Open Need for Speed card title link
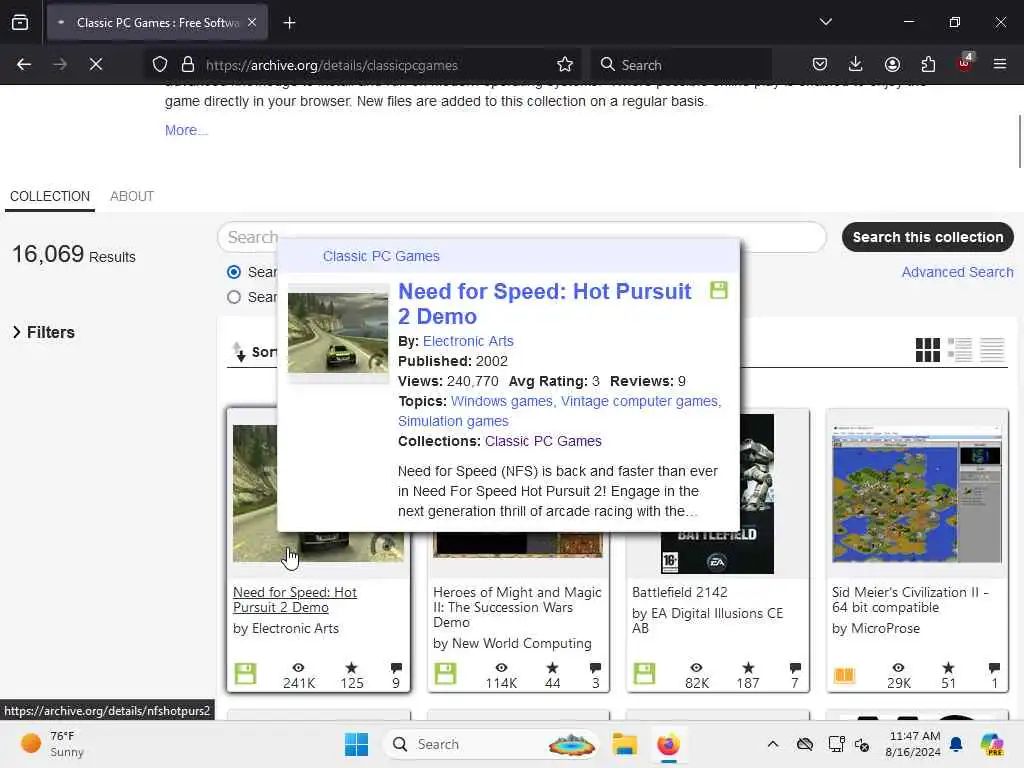Viewport: 1024px width, 768px height. click(x=295, y=600)
